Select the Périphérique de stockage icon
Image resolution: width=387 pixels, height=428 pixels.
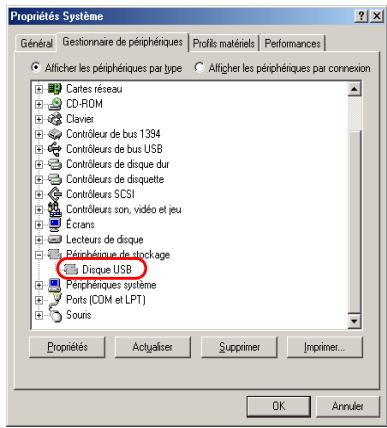click(55, 254)
